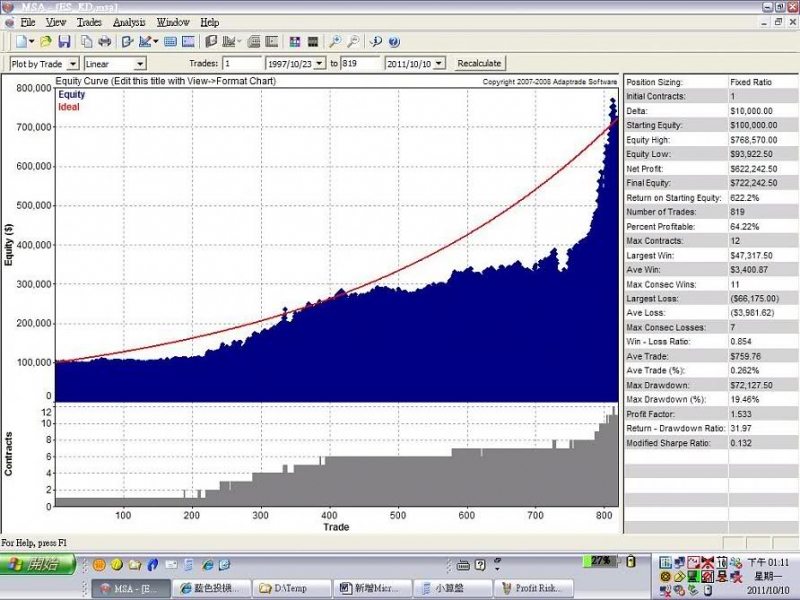Open the Analysis menu
The height and width of the screenshot is (600, 800).
[129, 22]
